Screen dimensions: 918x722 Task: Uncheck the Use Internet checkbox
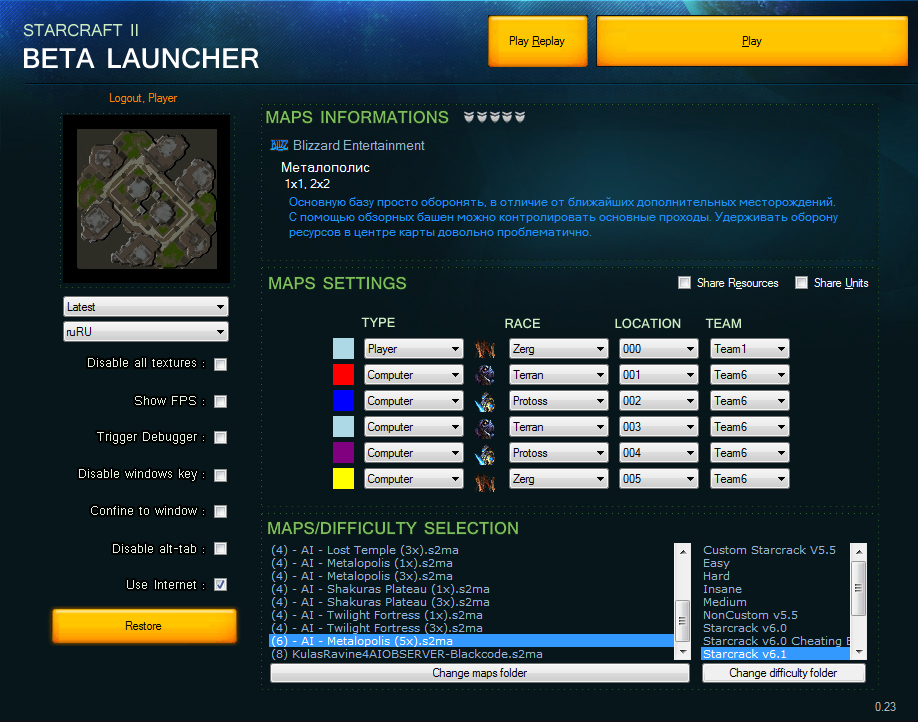221,584
